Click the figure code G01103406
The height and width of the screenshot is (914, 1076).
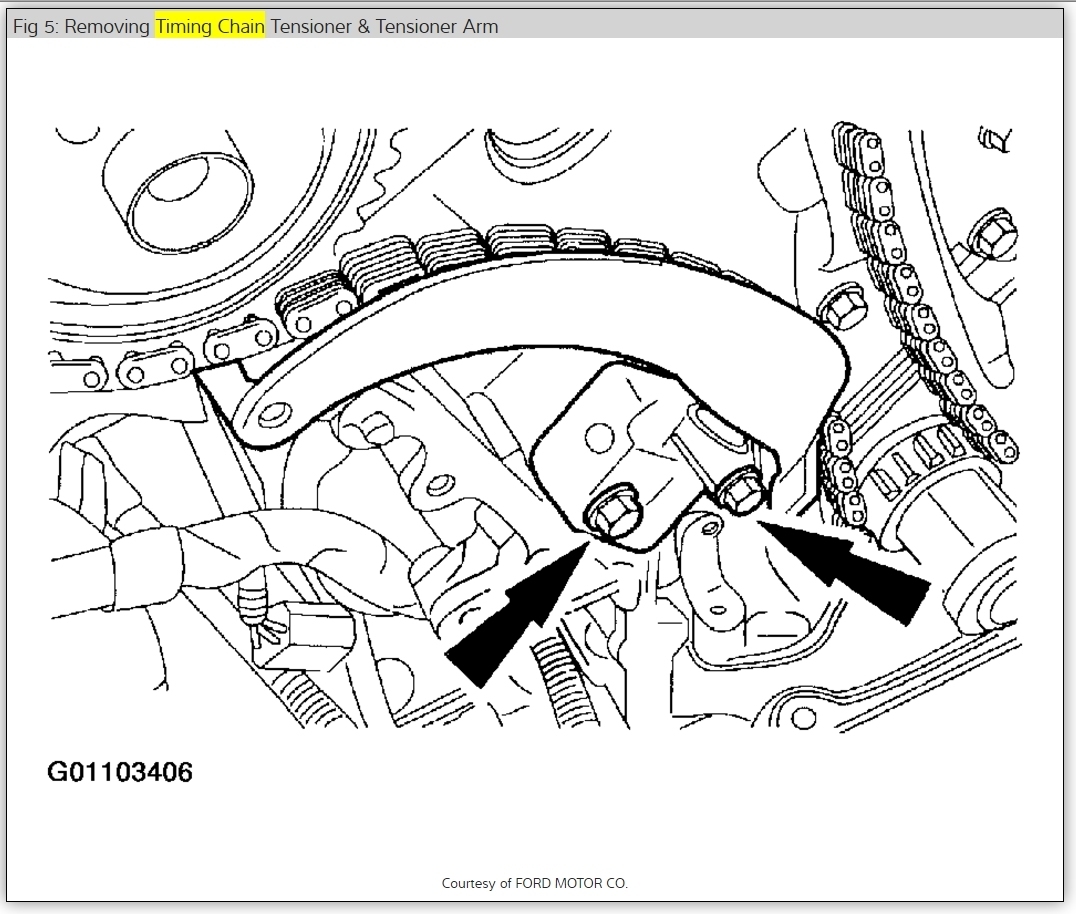pyautogui.click(x=120, y=772)
